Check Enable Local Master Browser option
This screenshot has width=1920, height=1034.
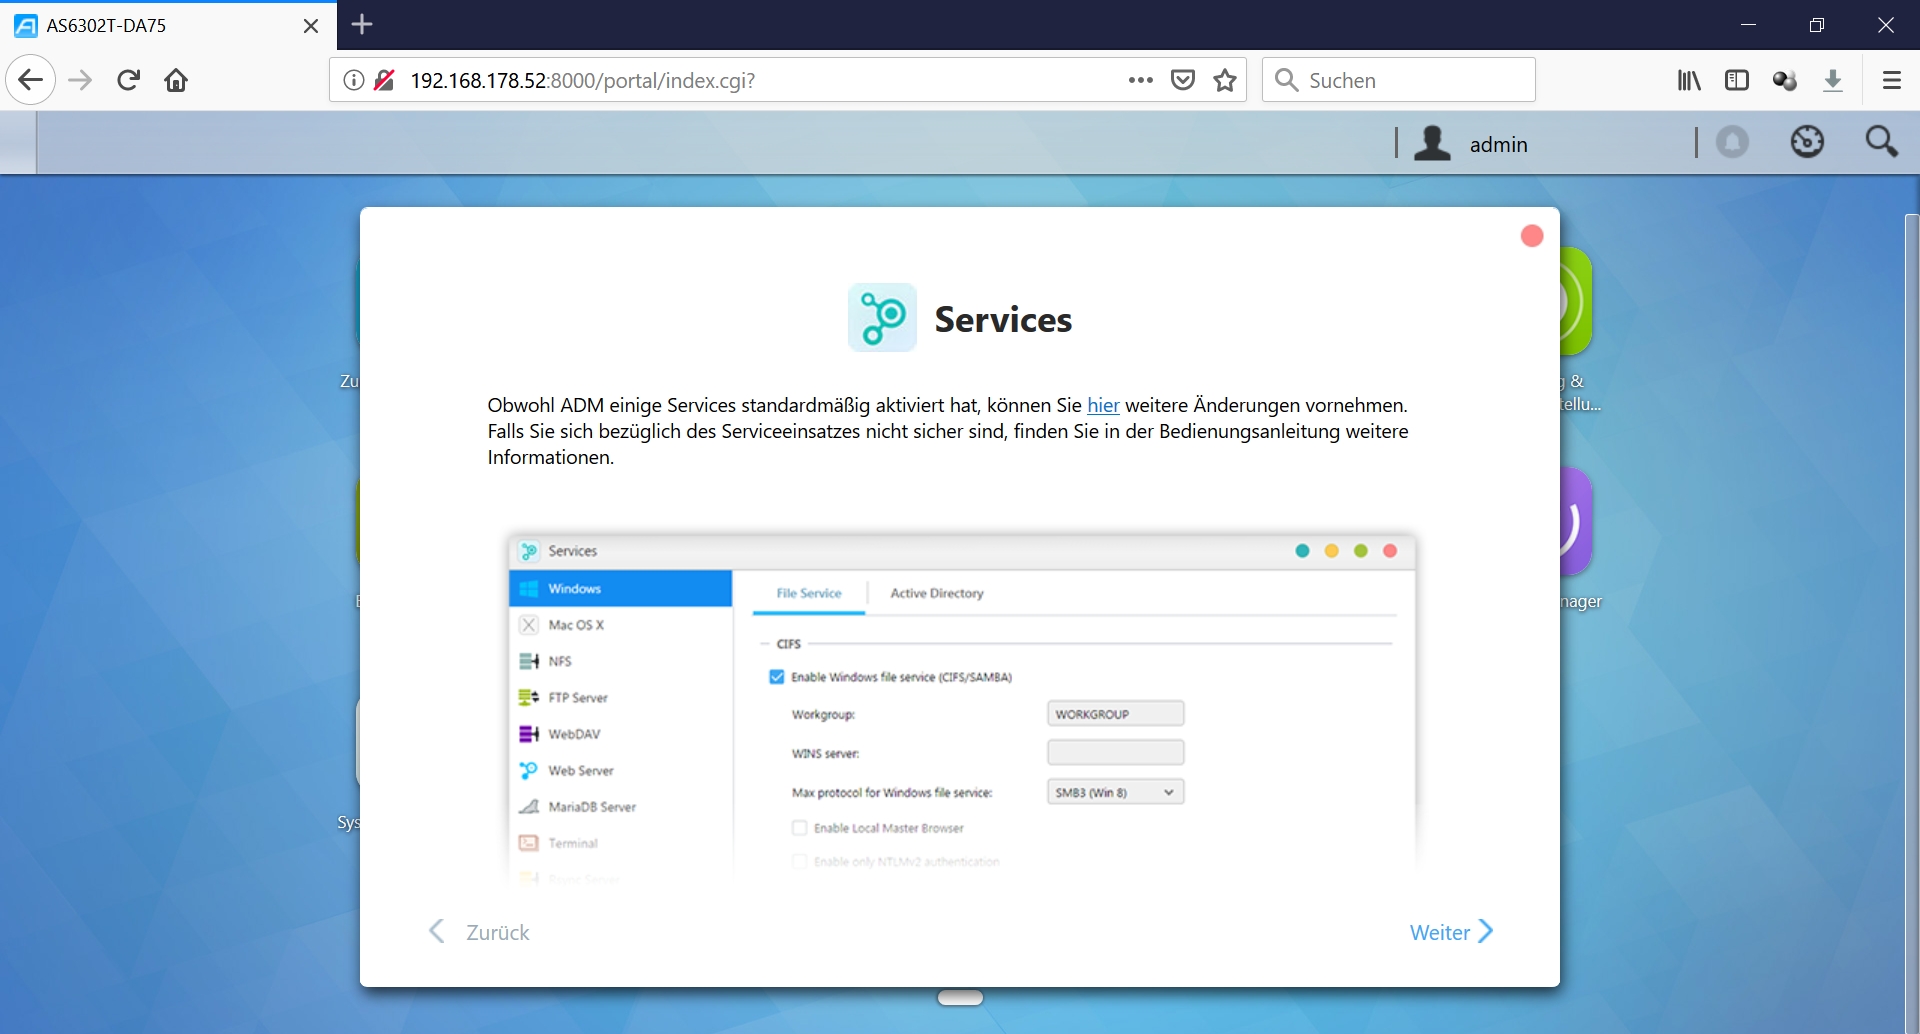[x=800, y=828]
